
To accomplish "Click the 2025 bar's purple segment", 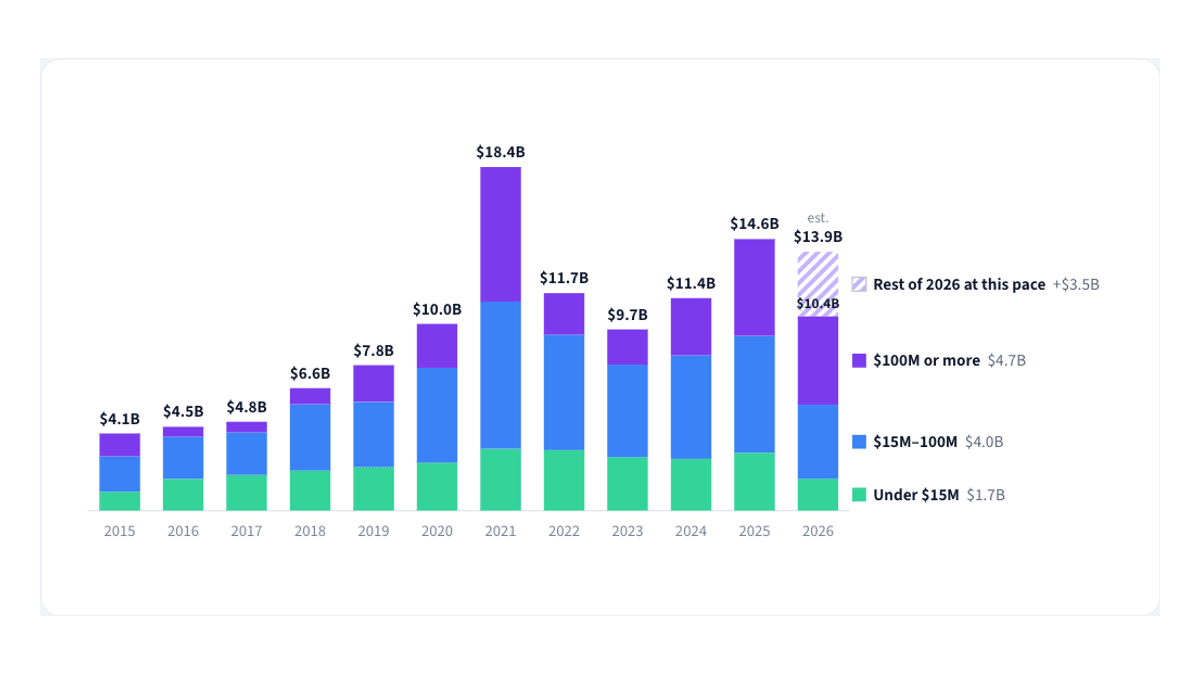I will tap(754, 287).
